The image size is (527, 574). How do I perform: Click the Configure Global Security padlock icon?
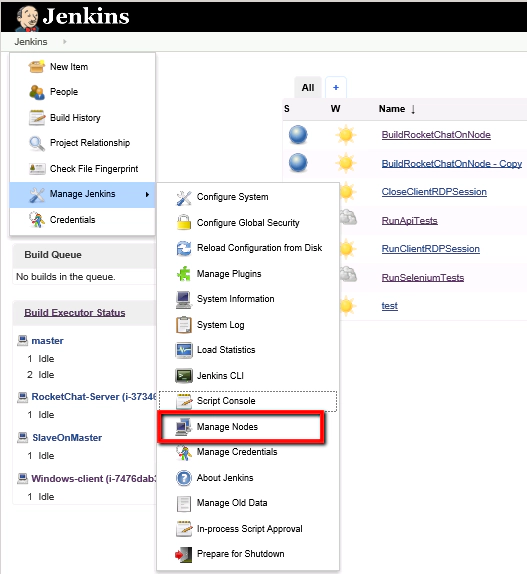tap(184, 223)
